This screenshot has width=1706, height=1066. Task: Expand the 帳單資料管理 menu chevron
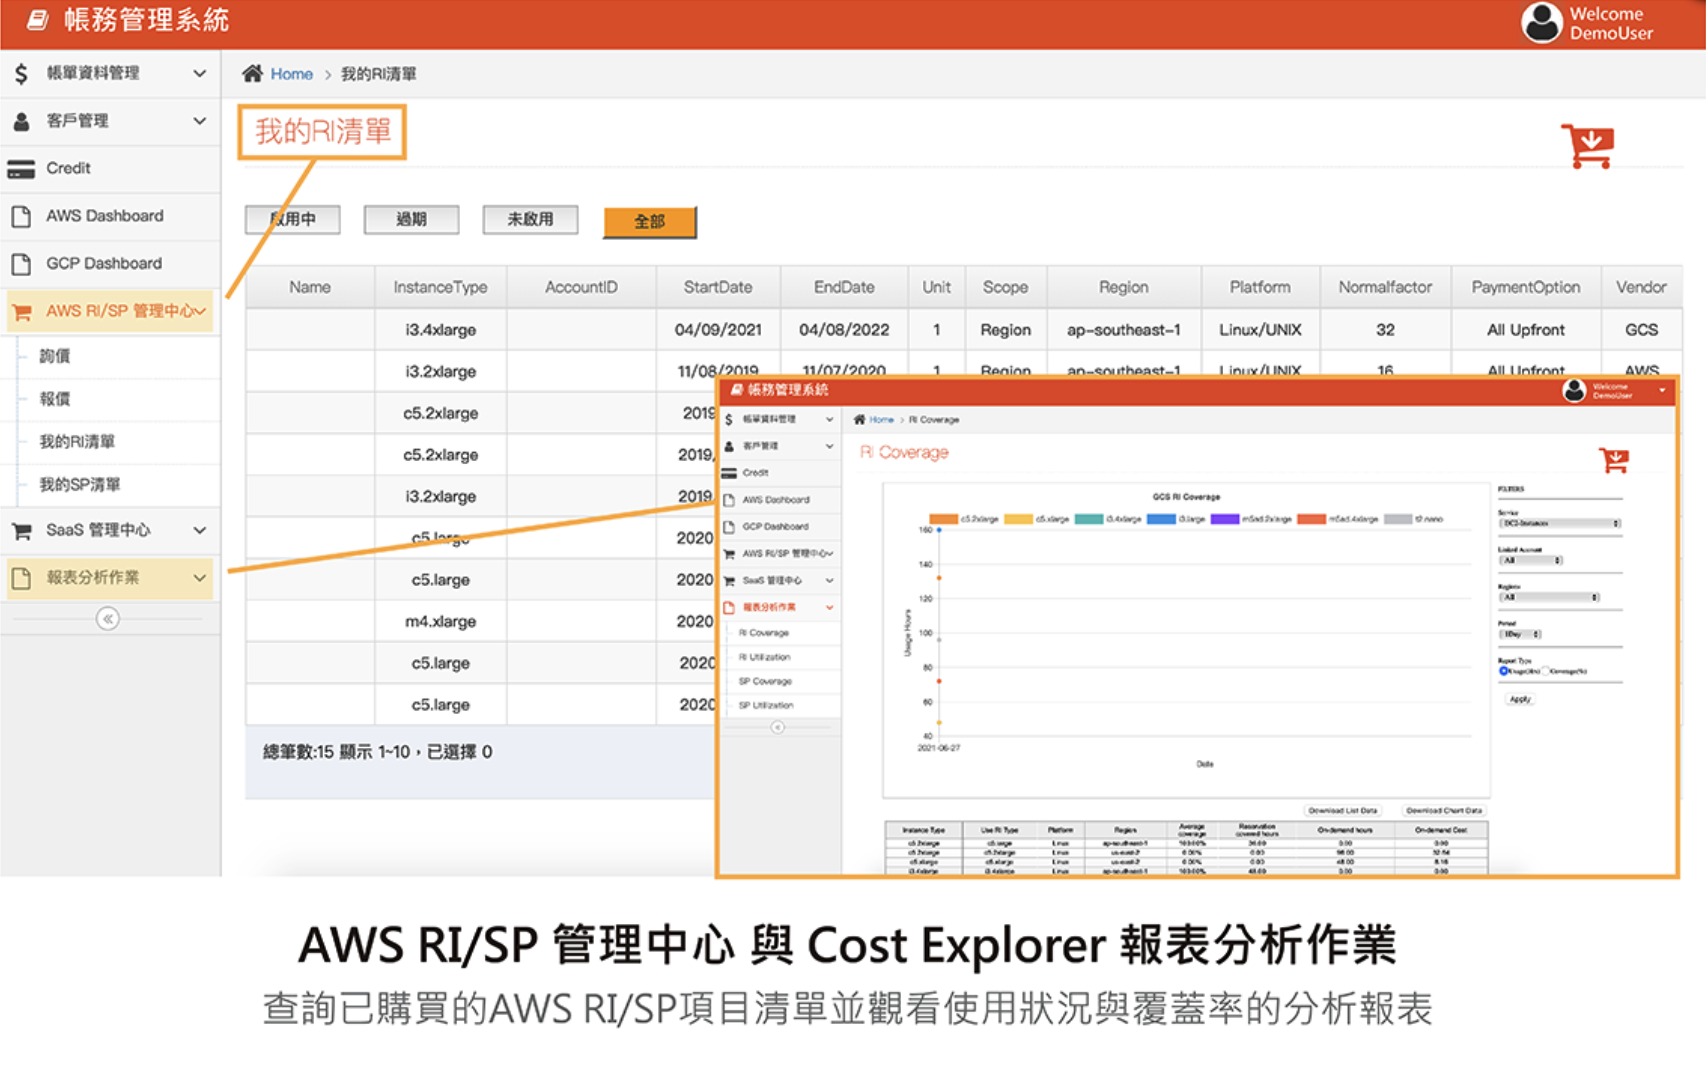(x=200, y=73)
